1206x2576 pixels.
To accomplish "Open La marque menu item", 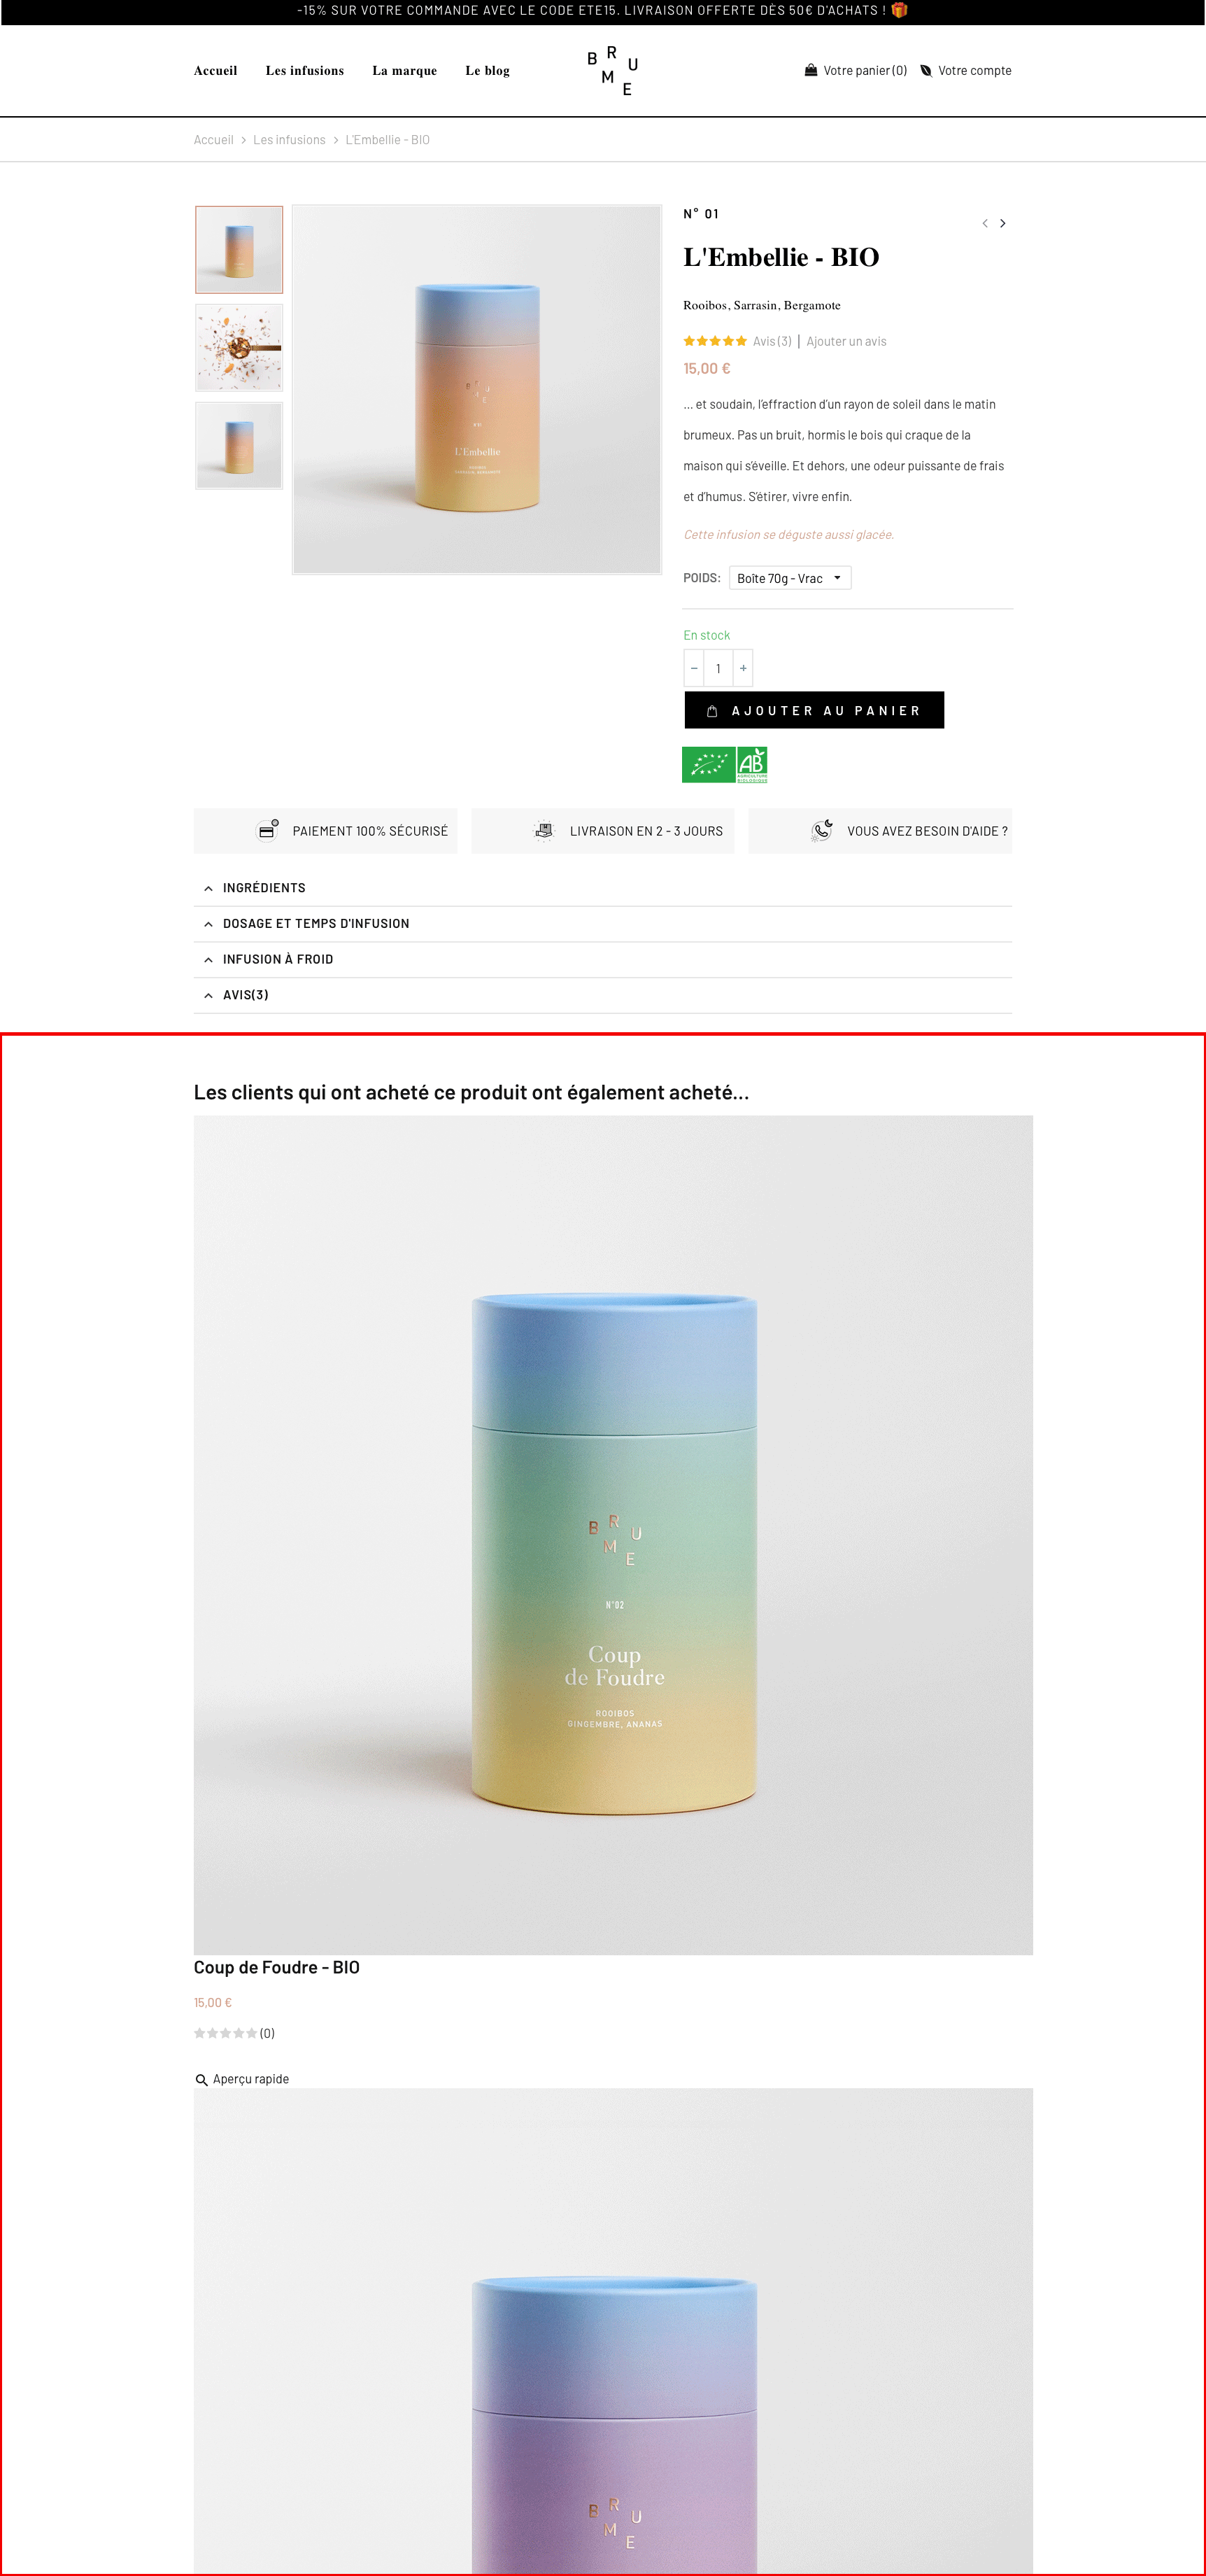I will 404,70.
